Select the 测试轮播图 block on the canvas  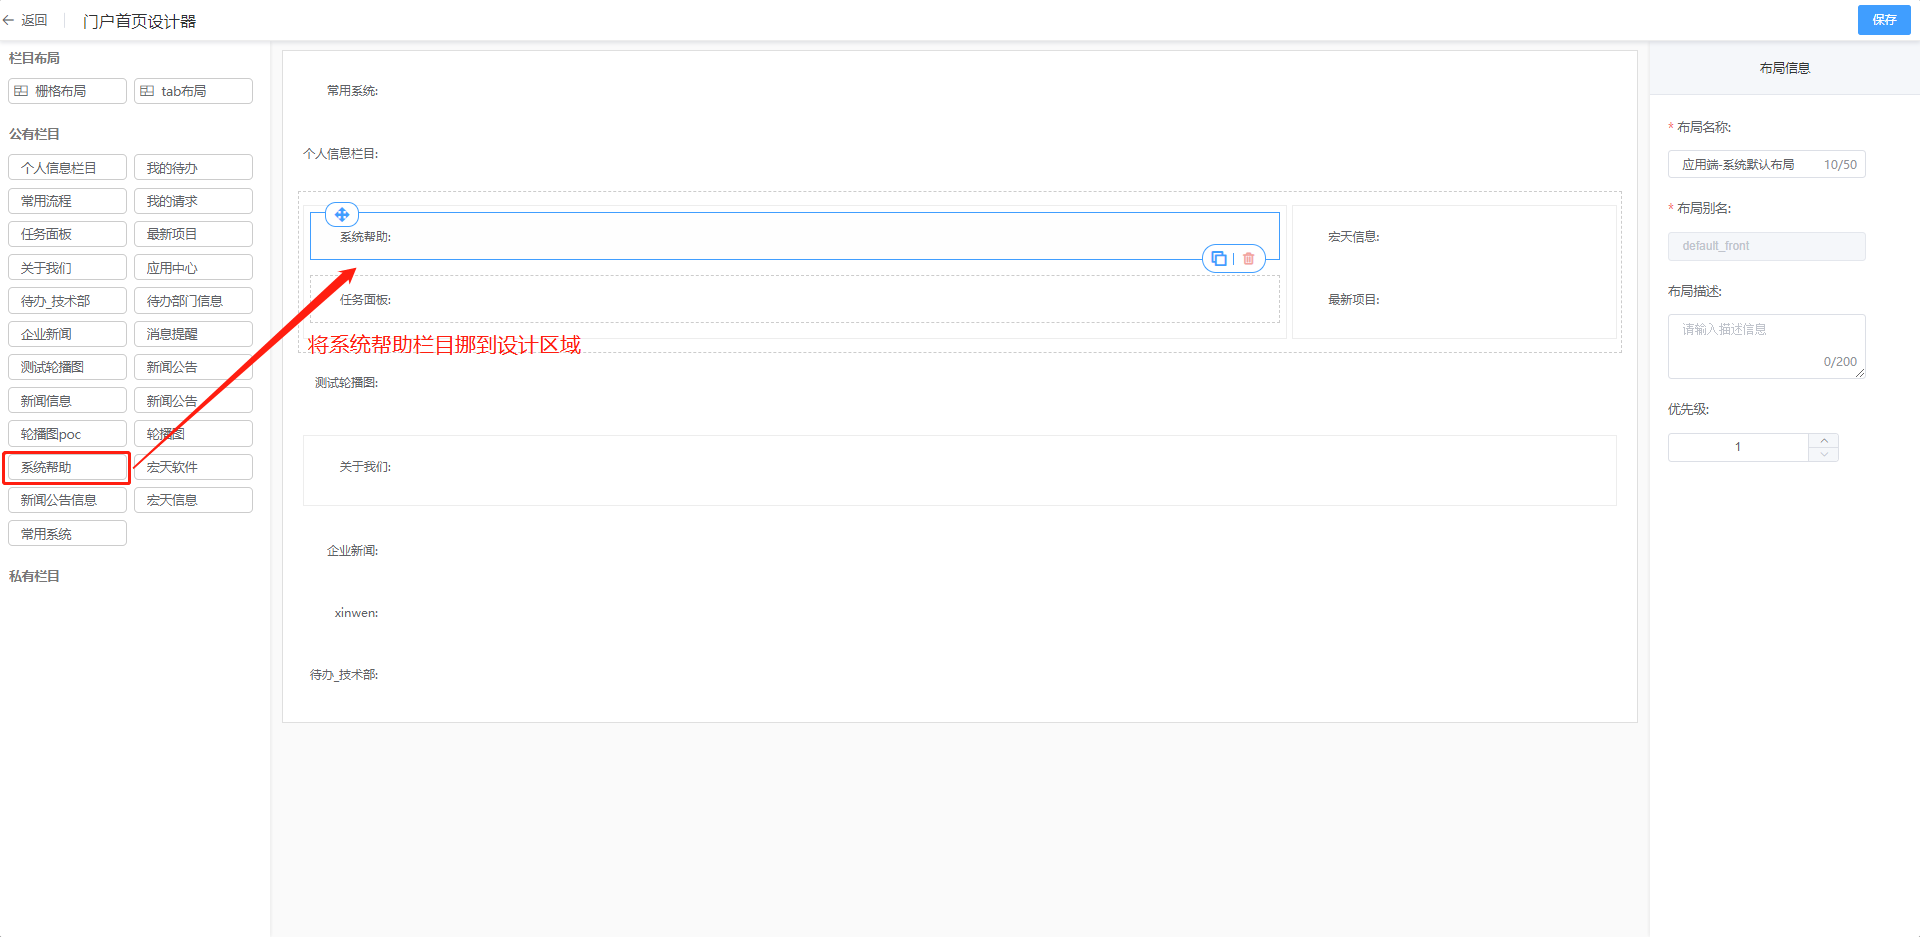[x=960, y=383]
